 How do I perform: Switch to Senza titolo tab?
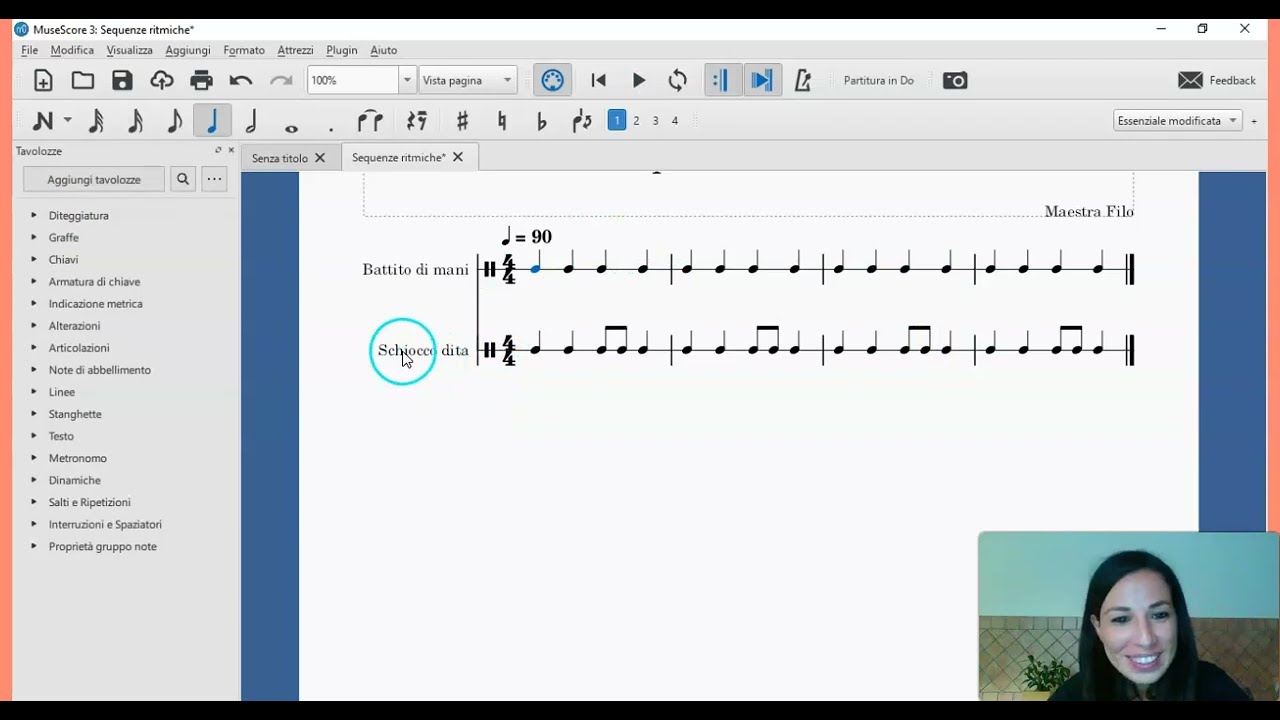coord(280,158)
